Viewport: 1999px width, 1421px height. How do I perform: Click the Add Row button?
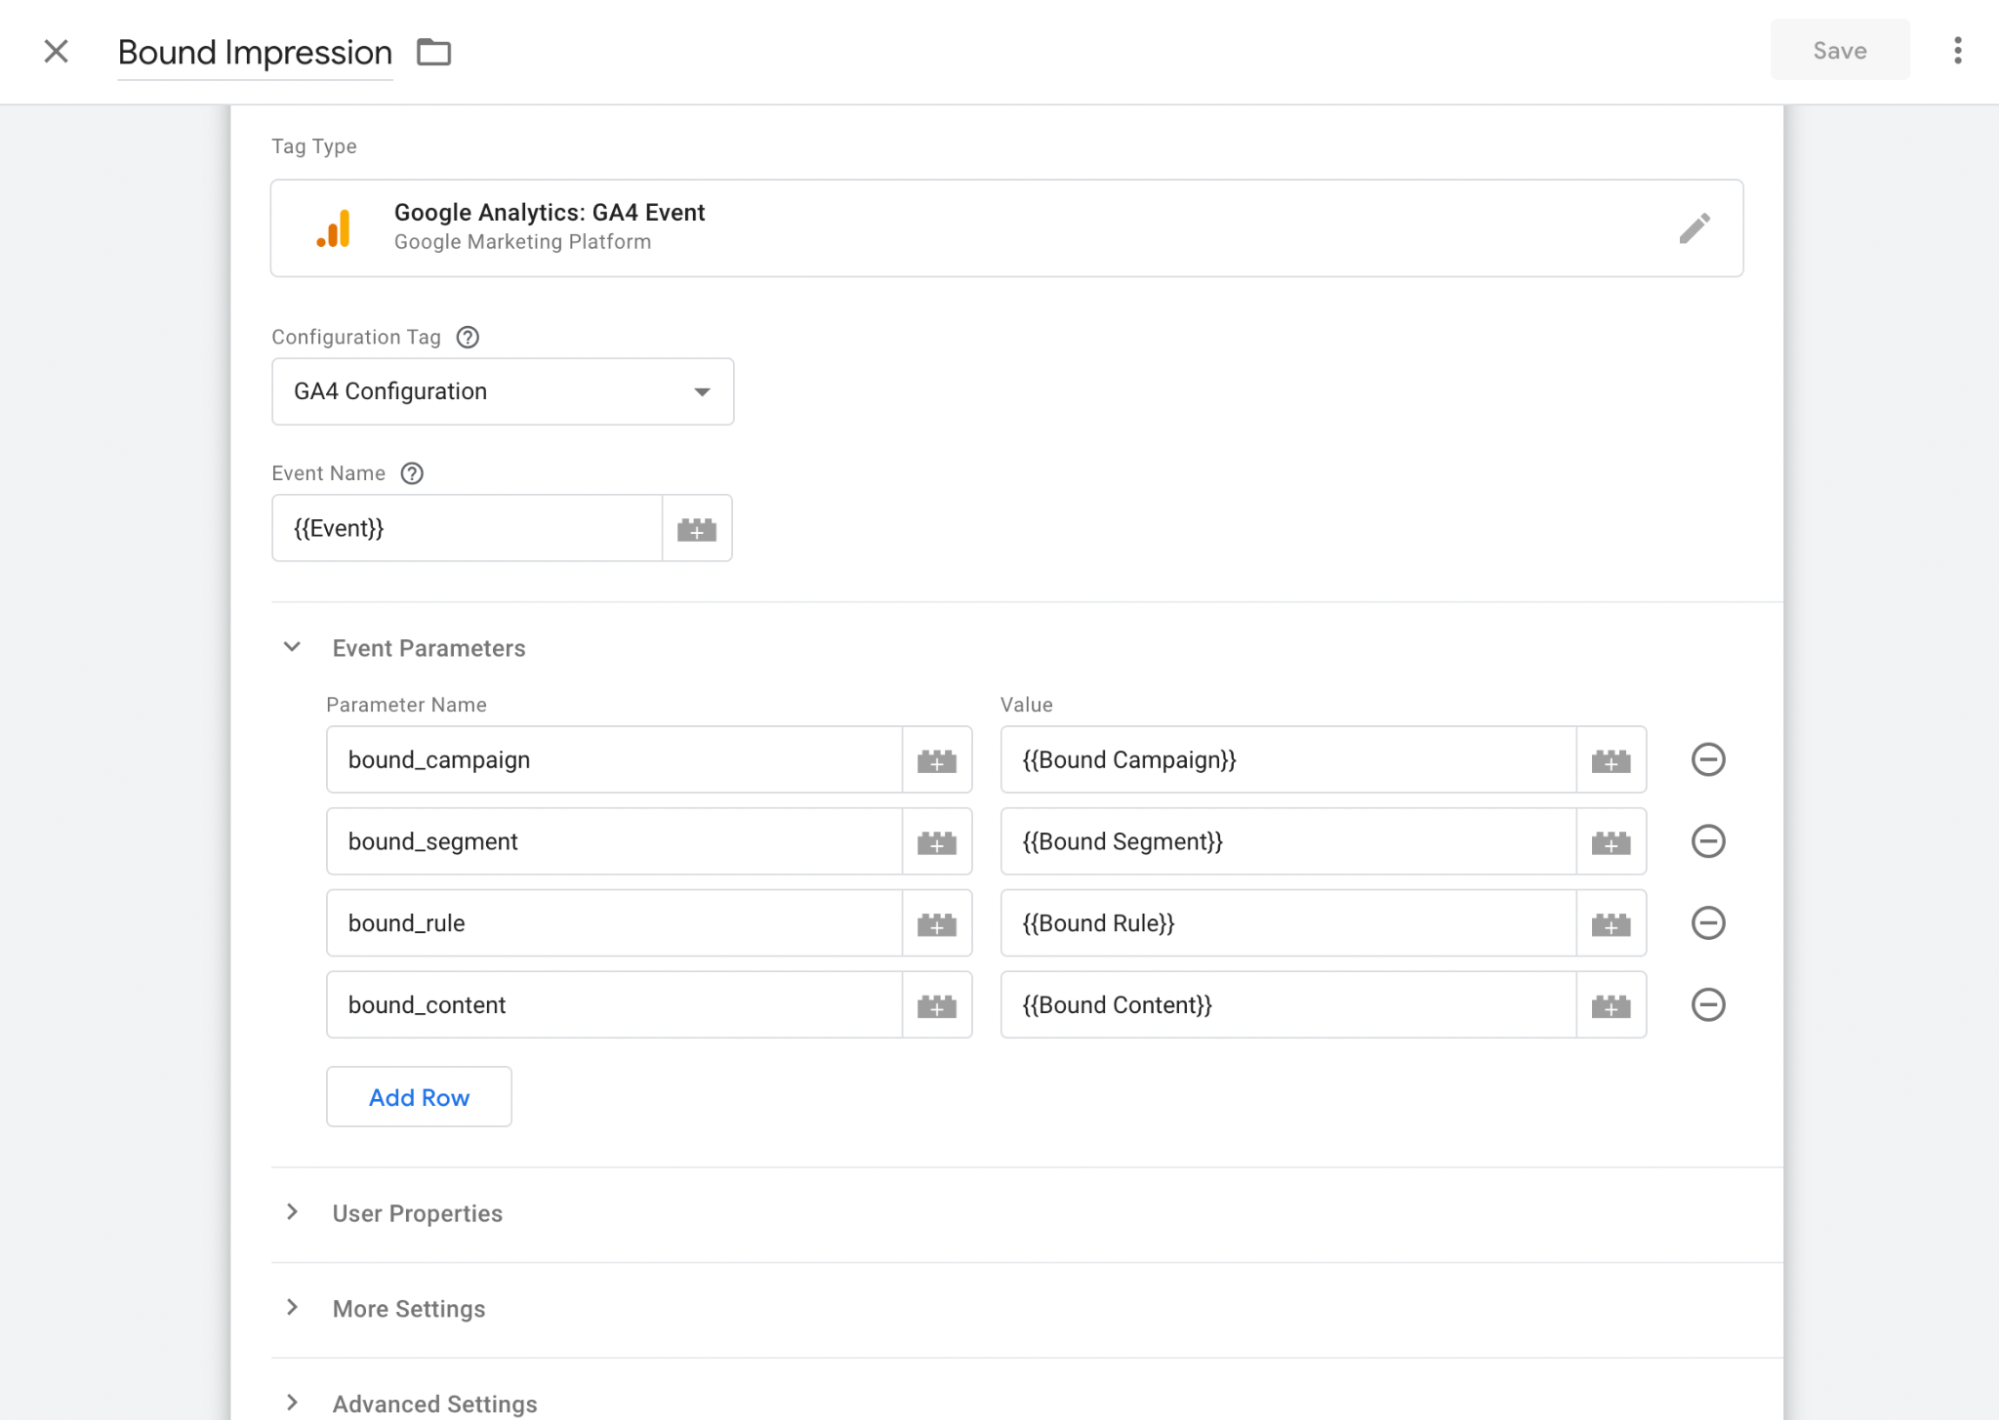(x=419, y=1098)
